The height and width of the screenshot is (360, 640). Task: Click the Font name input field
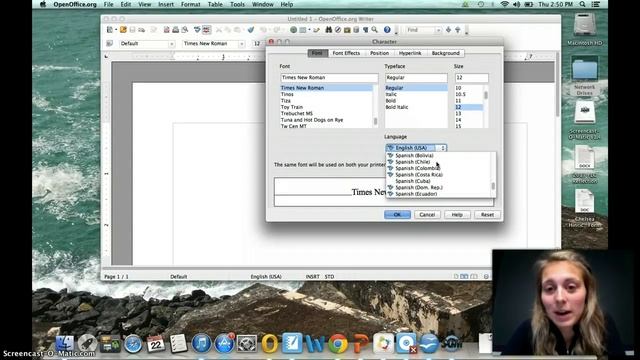coord(329,78)
